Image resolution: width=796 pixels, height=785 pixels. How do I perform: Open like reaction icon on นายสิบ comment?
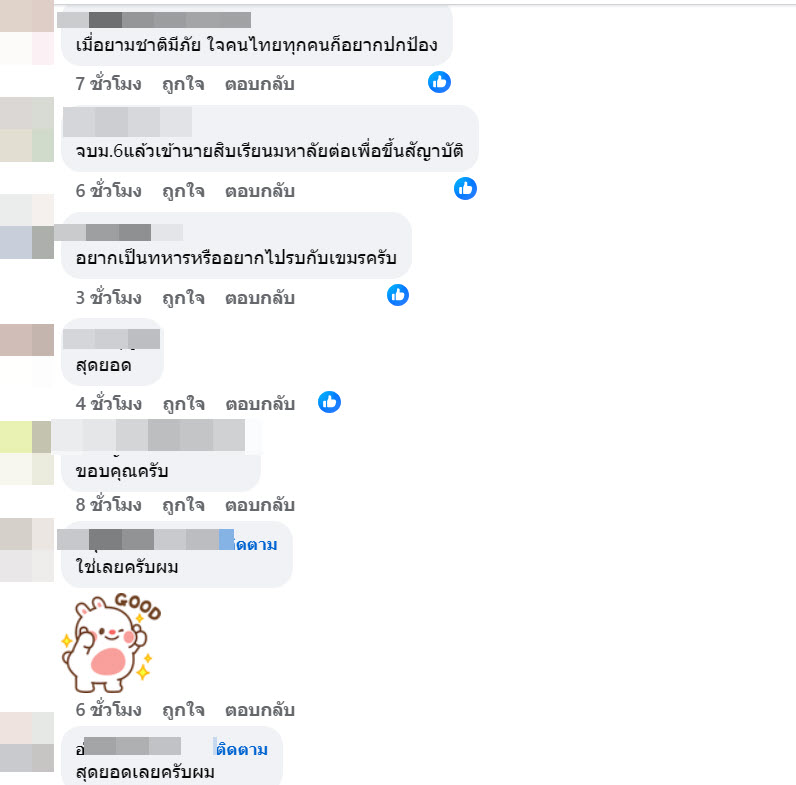click(x=465, y=188)
